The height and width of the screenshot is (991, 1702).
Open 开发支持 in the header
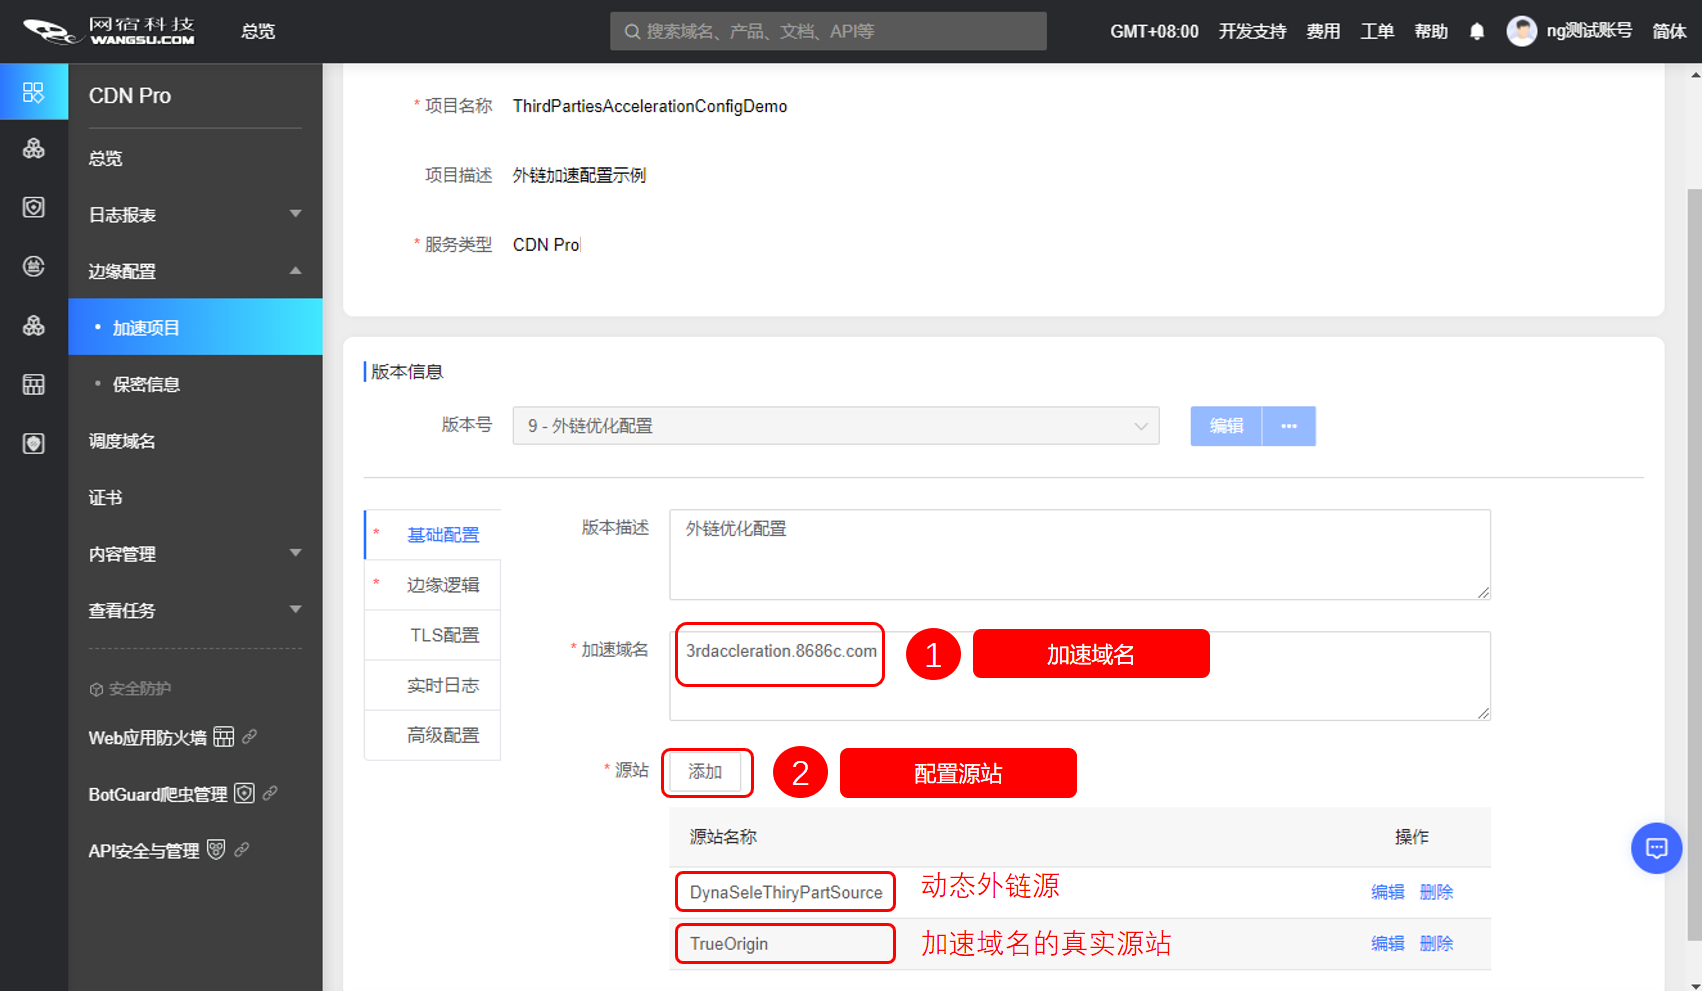click(1252, 31)
